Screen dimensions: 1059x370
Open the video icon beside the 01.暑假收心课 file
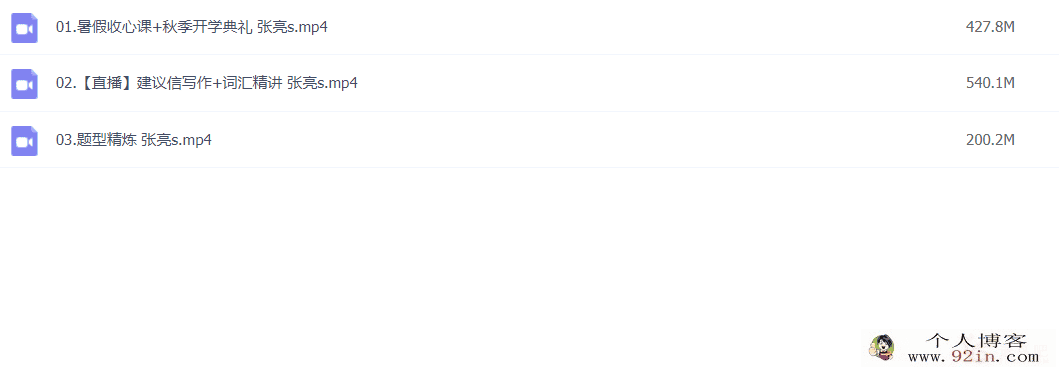24,28
